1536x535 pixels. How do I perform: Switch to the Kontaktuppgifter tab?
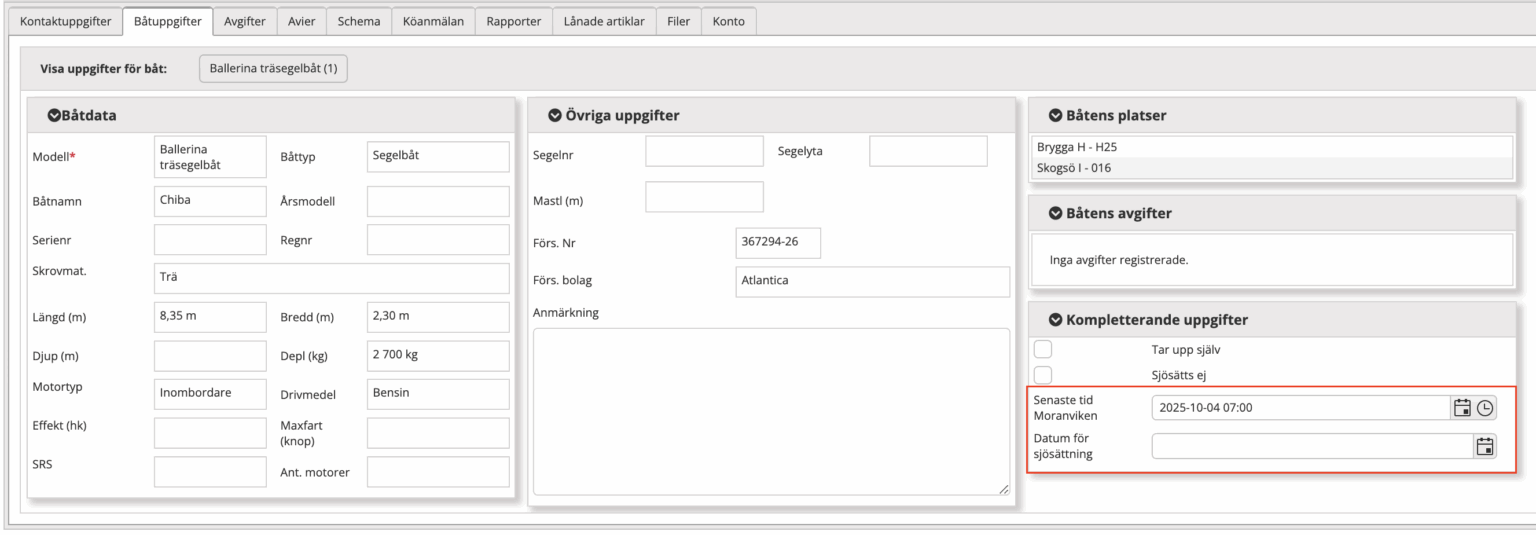coord(66,21)
